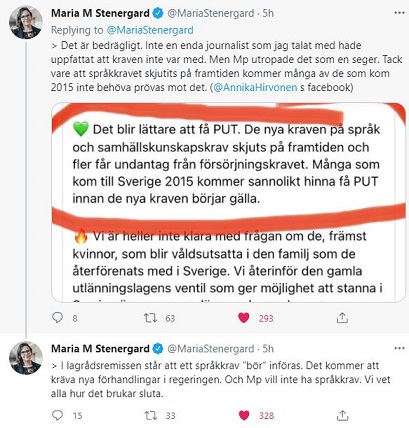Click @MariaStenergard handle on second tweet
409x428 pixels.
pos(211,349)
